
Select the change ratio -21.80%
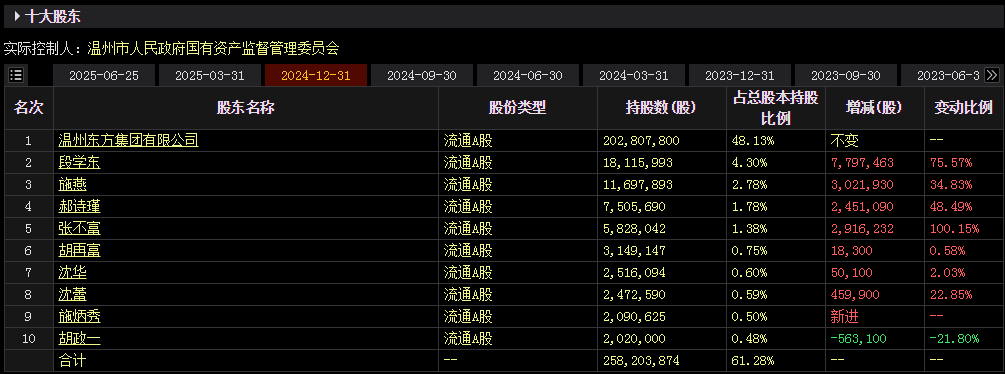954,339
